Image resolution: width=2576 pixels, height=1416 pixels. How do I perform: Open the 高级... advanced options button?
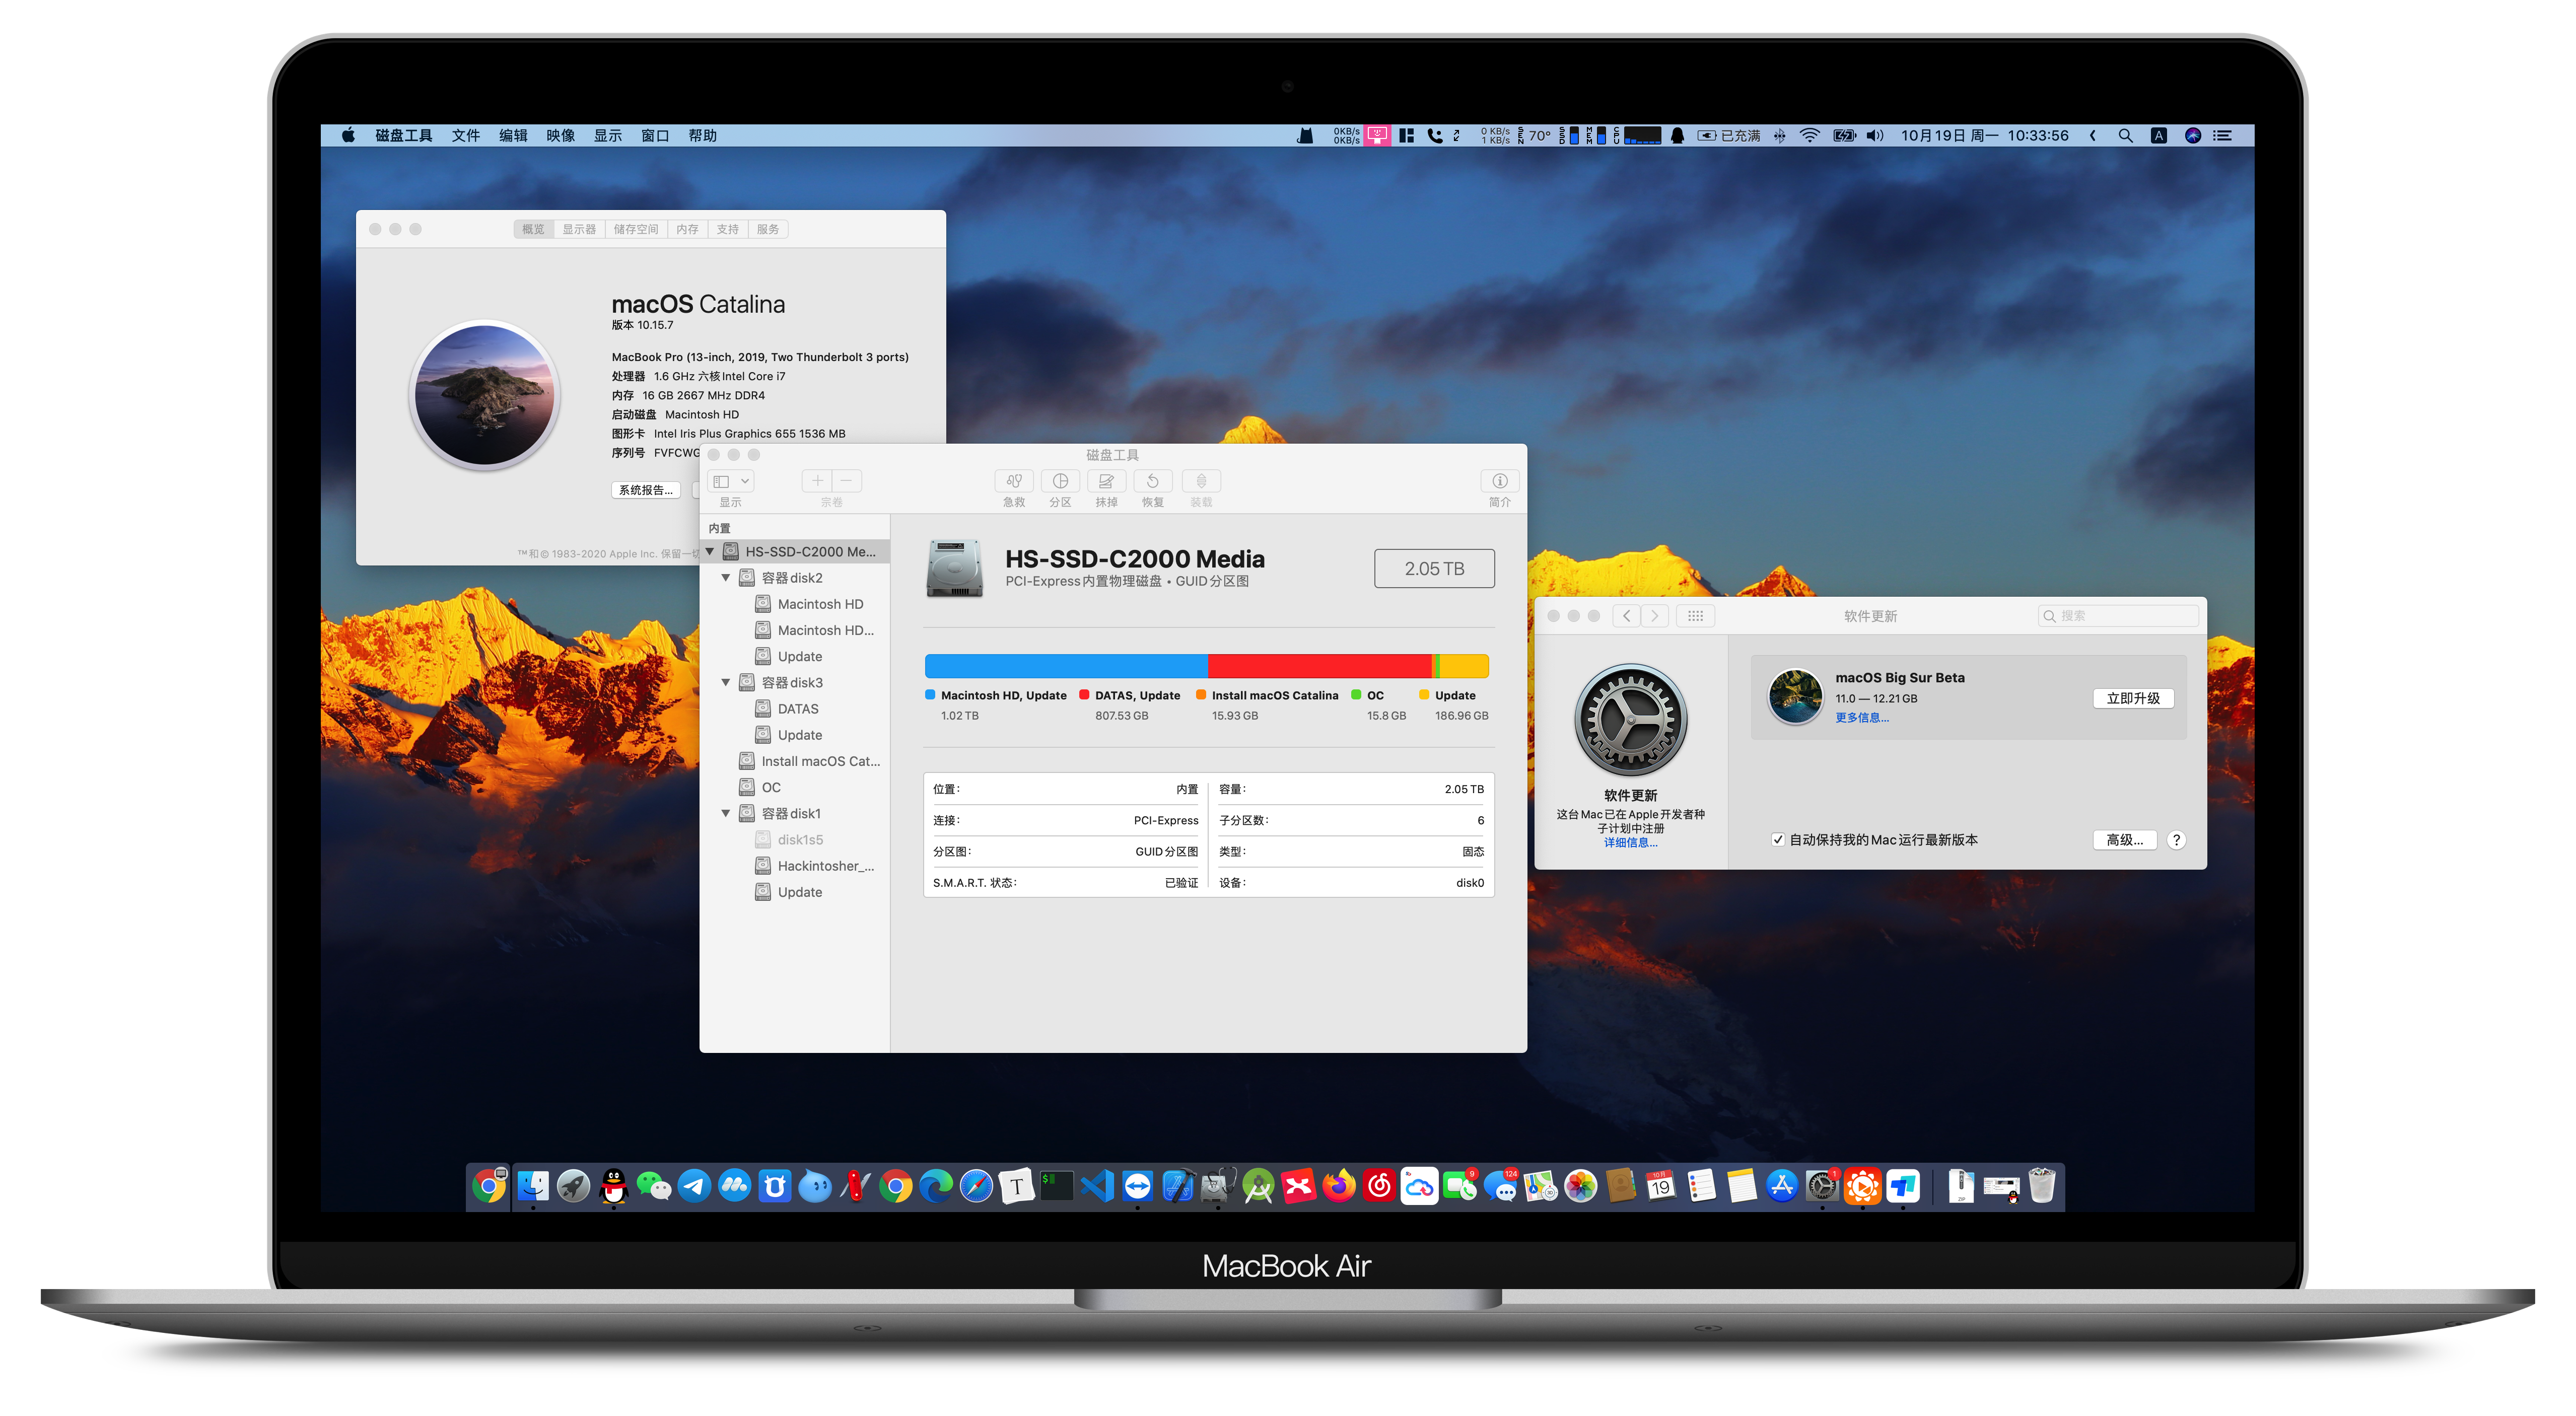click(2124, 840)
